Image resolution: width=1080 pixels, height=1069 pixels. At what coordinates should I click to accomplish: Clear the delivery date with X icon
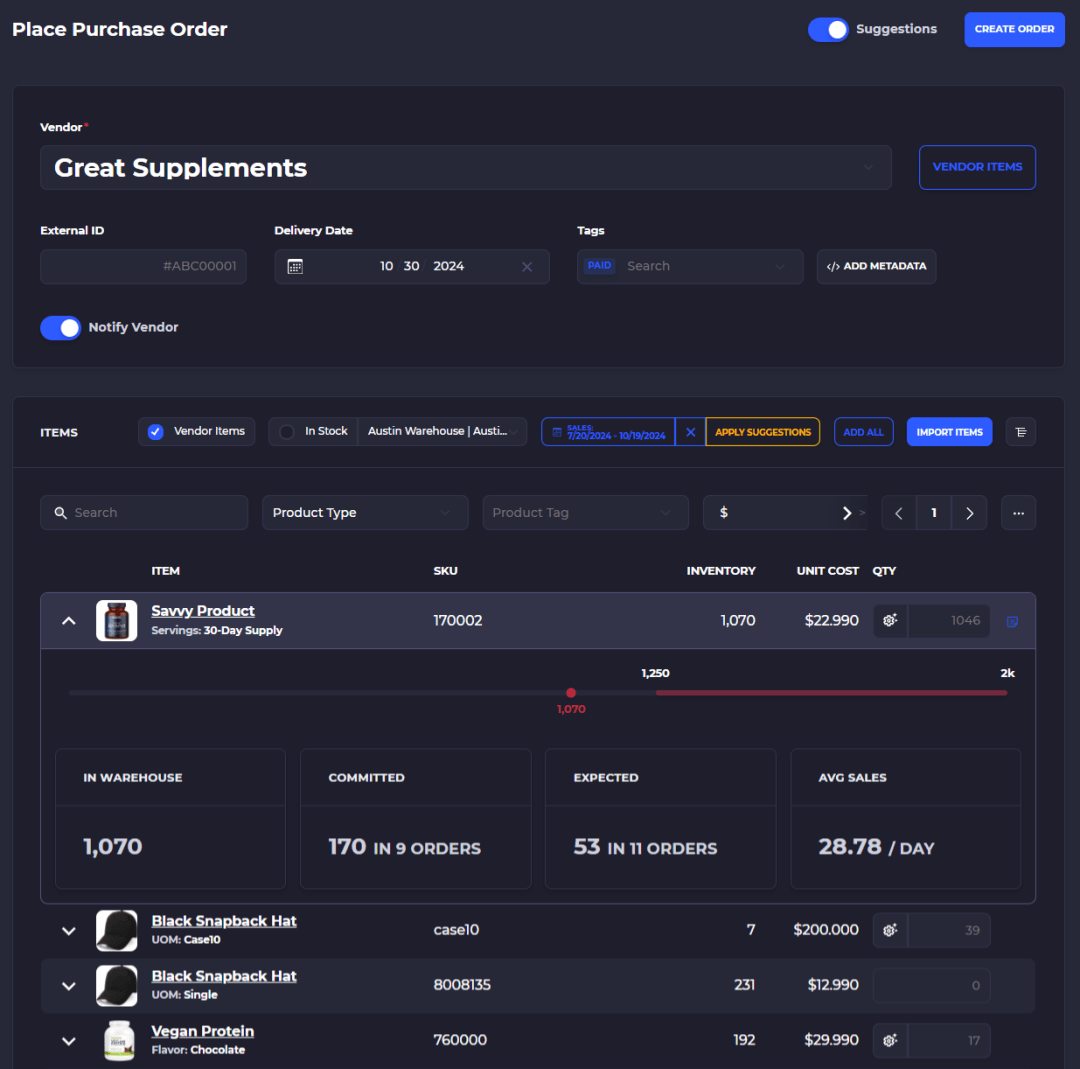tap(527, 267)
